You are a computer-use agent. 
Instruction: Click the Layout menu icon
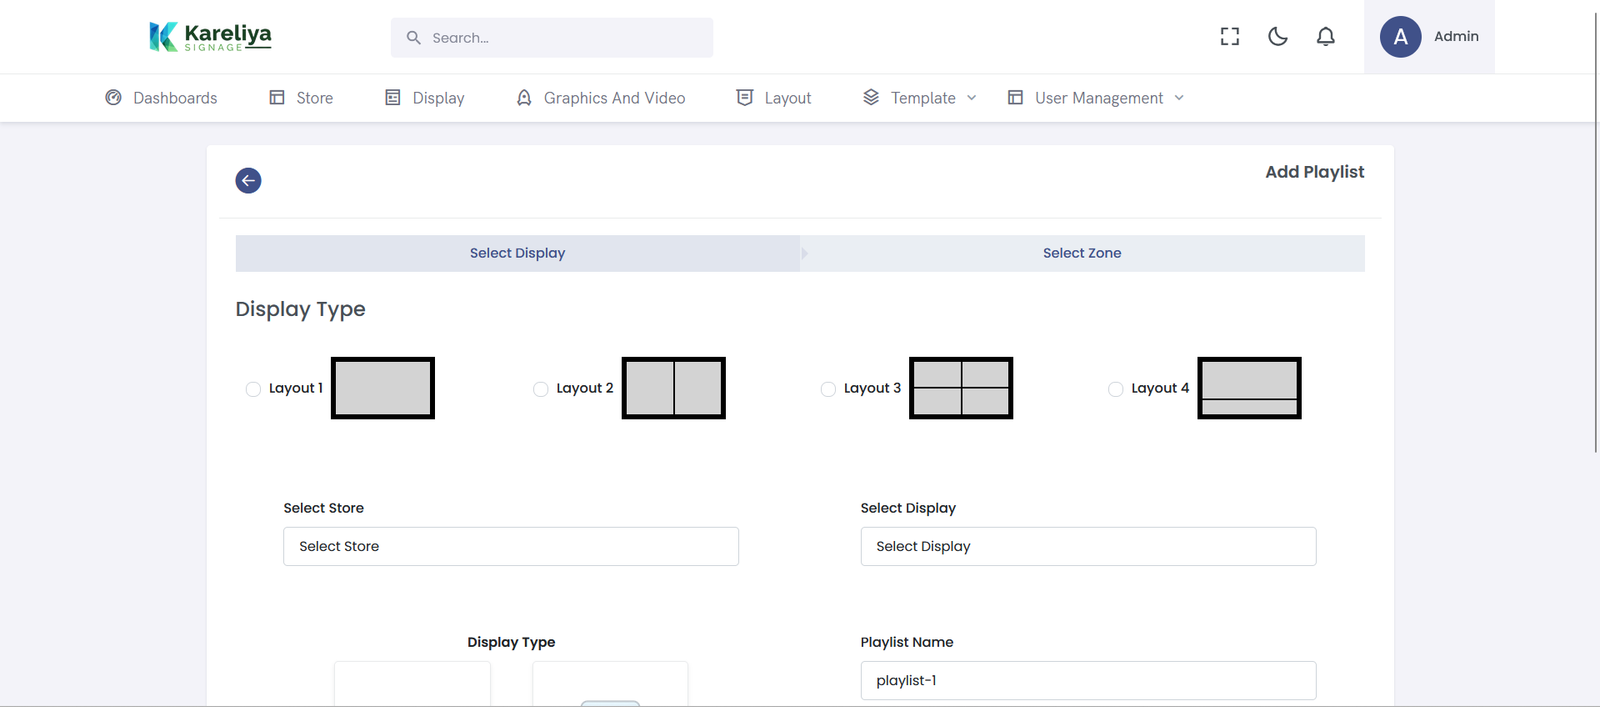pyautogui.click(x=745, y=97)
